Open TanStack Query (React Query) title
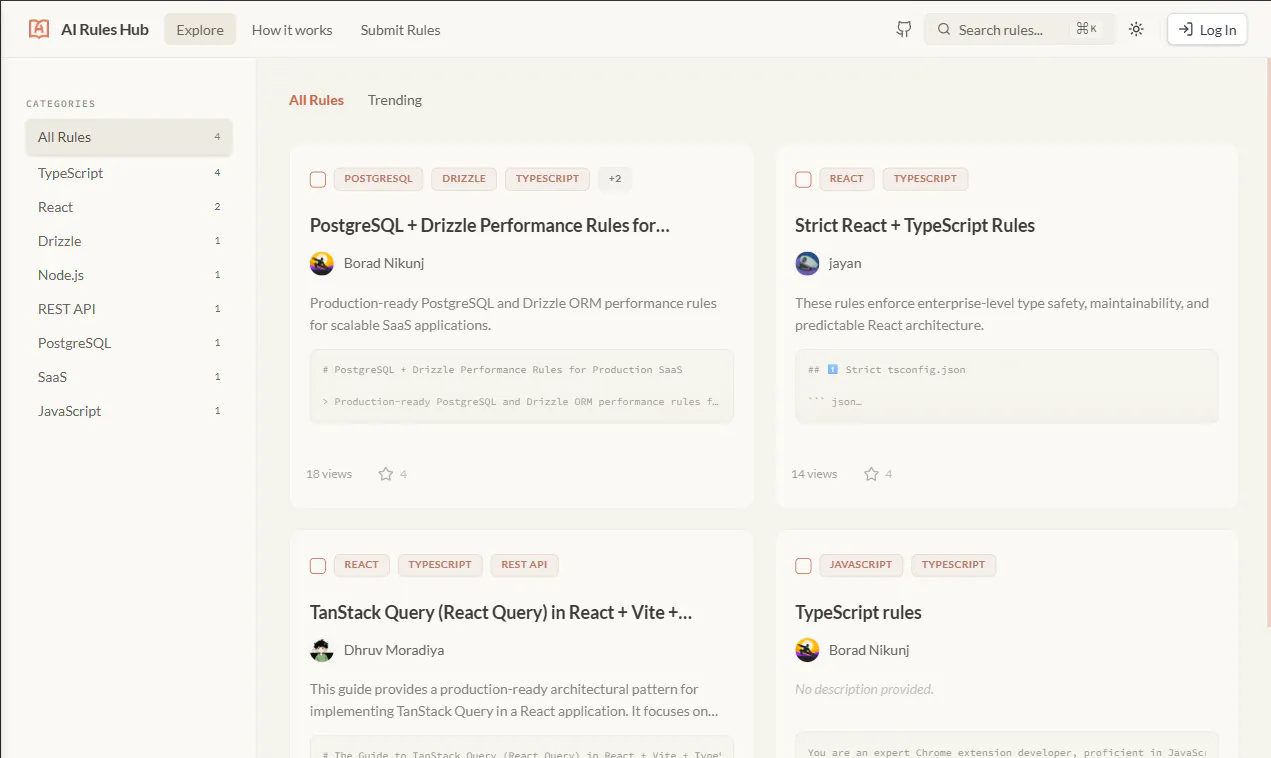 tap(501, 612)
